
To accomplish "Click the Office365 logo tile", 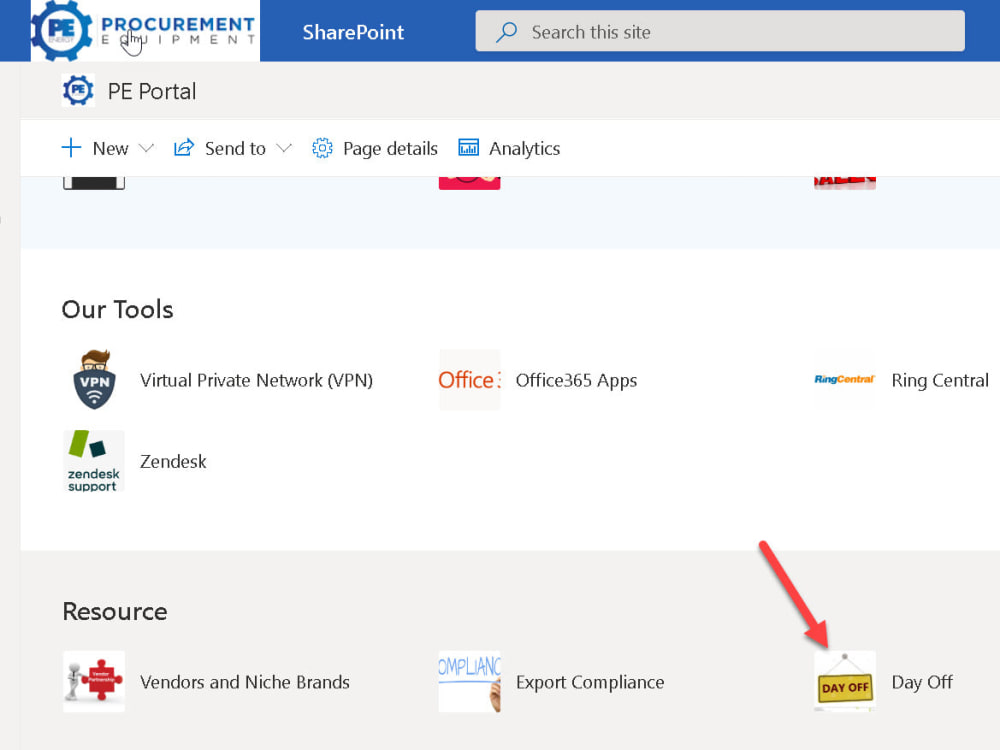I will [469, 379].
